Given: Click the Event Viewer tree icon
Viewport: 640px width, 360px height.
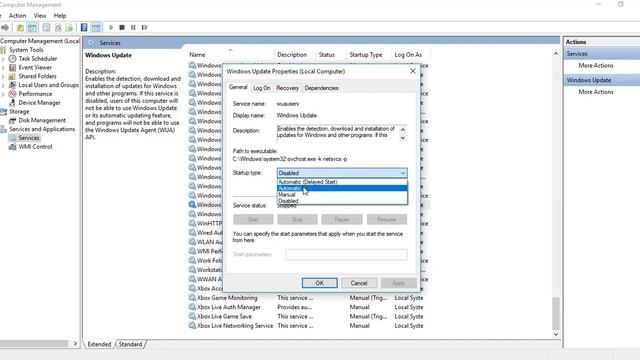Looking at the screenshot, I should click(x=13, y=67).
